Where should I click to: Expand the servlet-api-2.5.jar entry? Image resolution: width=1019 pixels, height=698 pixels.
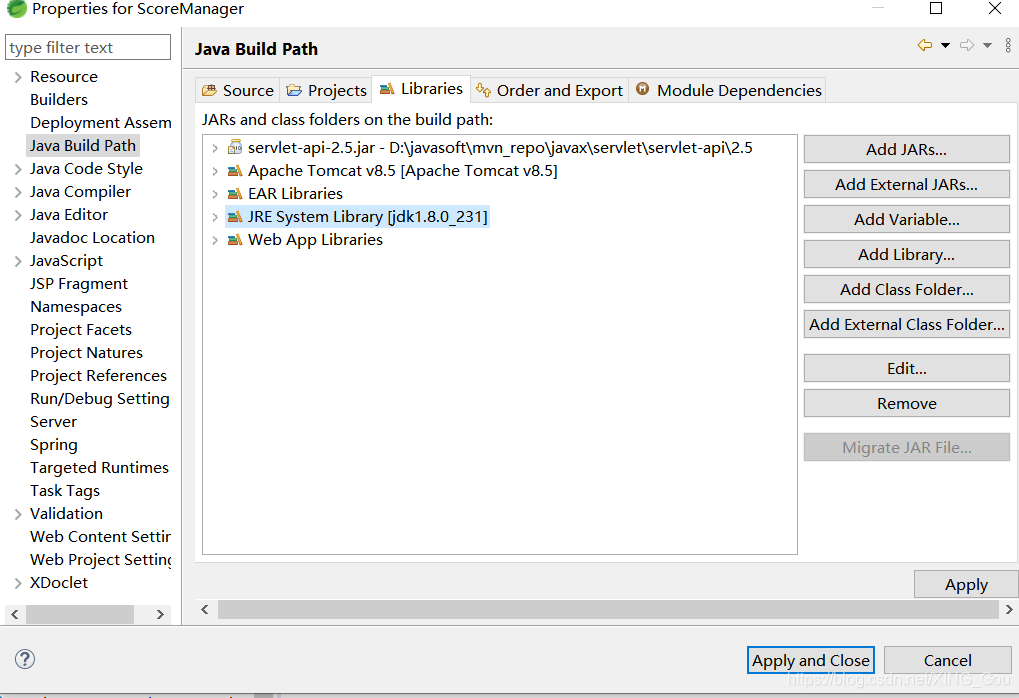(214, 148)
